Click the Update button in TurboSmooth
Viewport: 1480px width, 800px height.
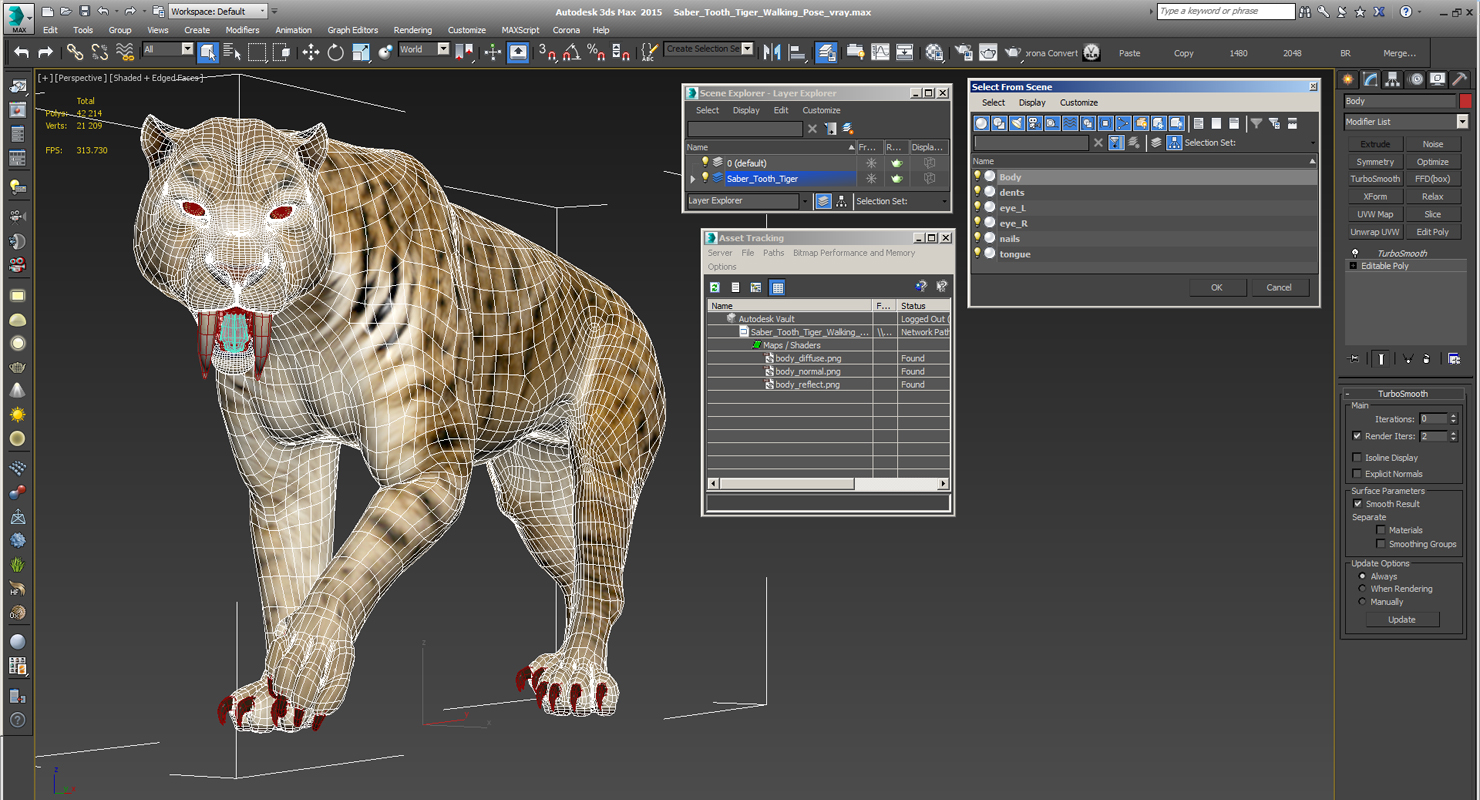tap(1401, 620)
